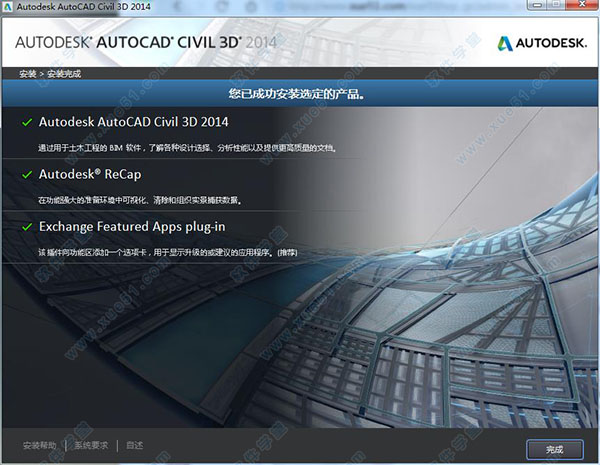The image size is (600, 465).
Task: Open the 自述 readme link
Action: point(135,445)
